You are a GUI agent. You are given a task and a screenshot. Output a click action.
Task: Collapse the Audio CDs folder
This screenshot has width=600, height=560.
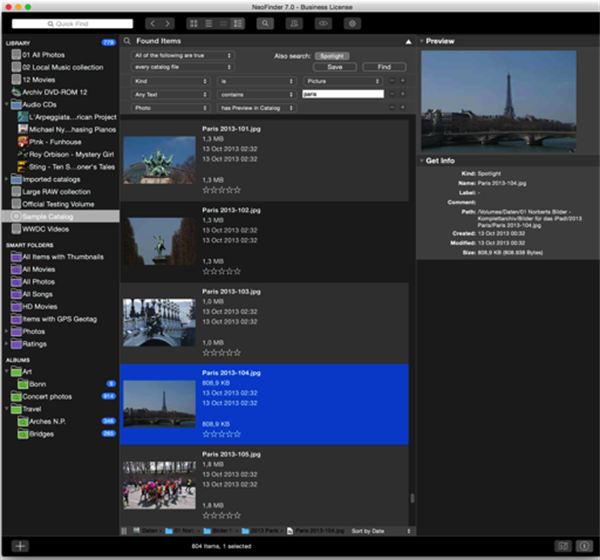7,104
